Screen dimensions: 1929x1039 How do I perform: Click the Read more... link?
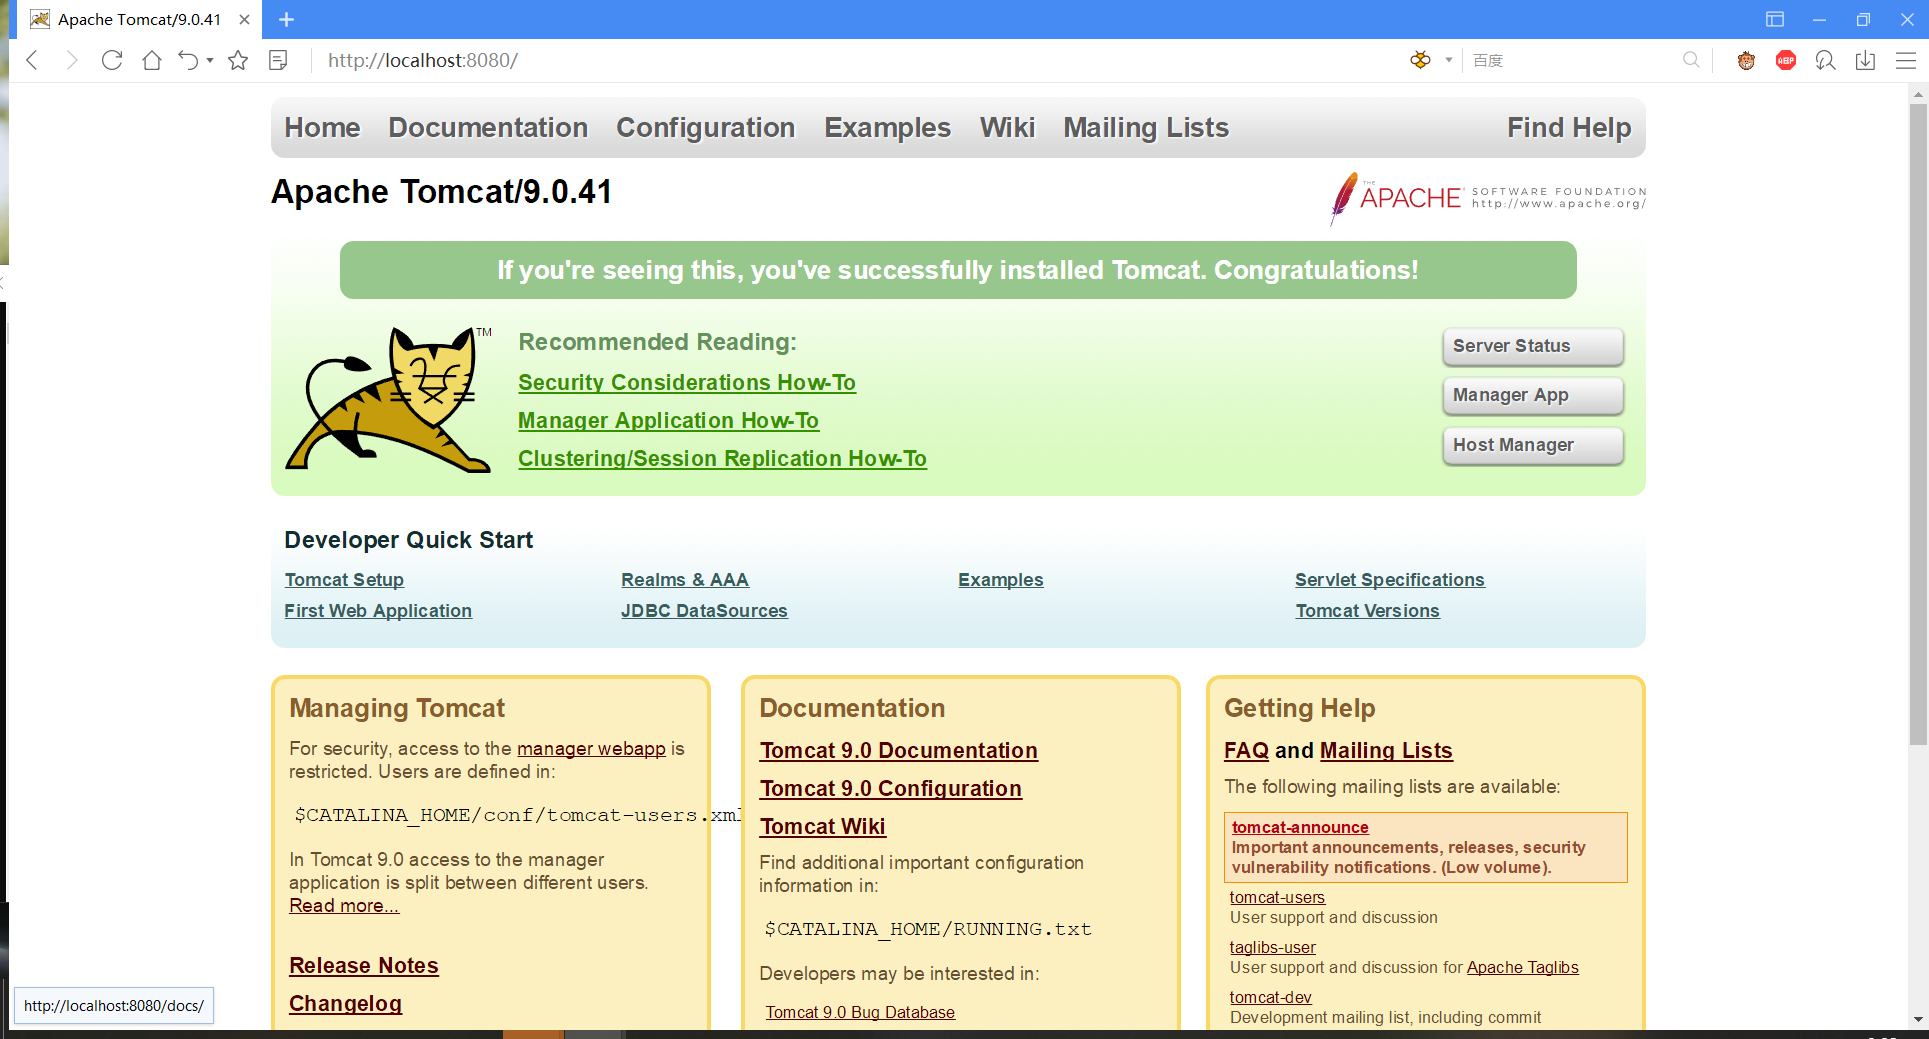point(344,906)
